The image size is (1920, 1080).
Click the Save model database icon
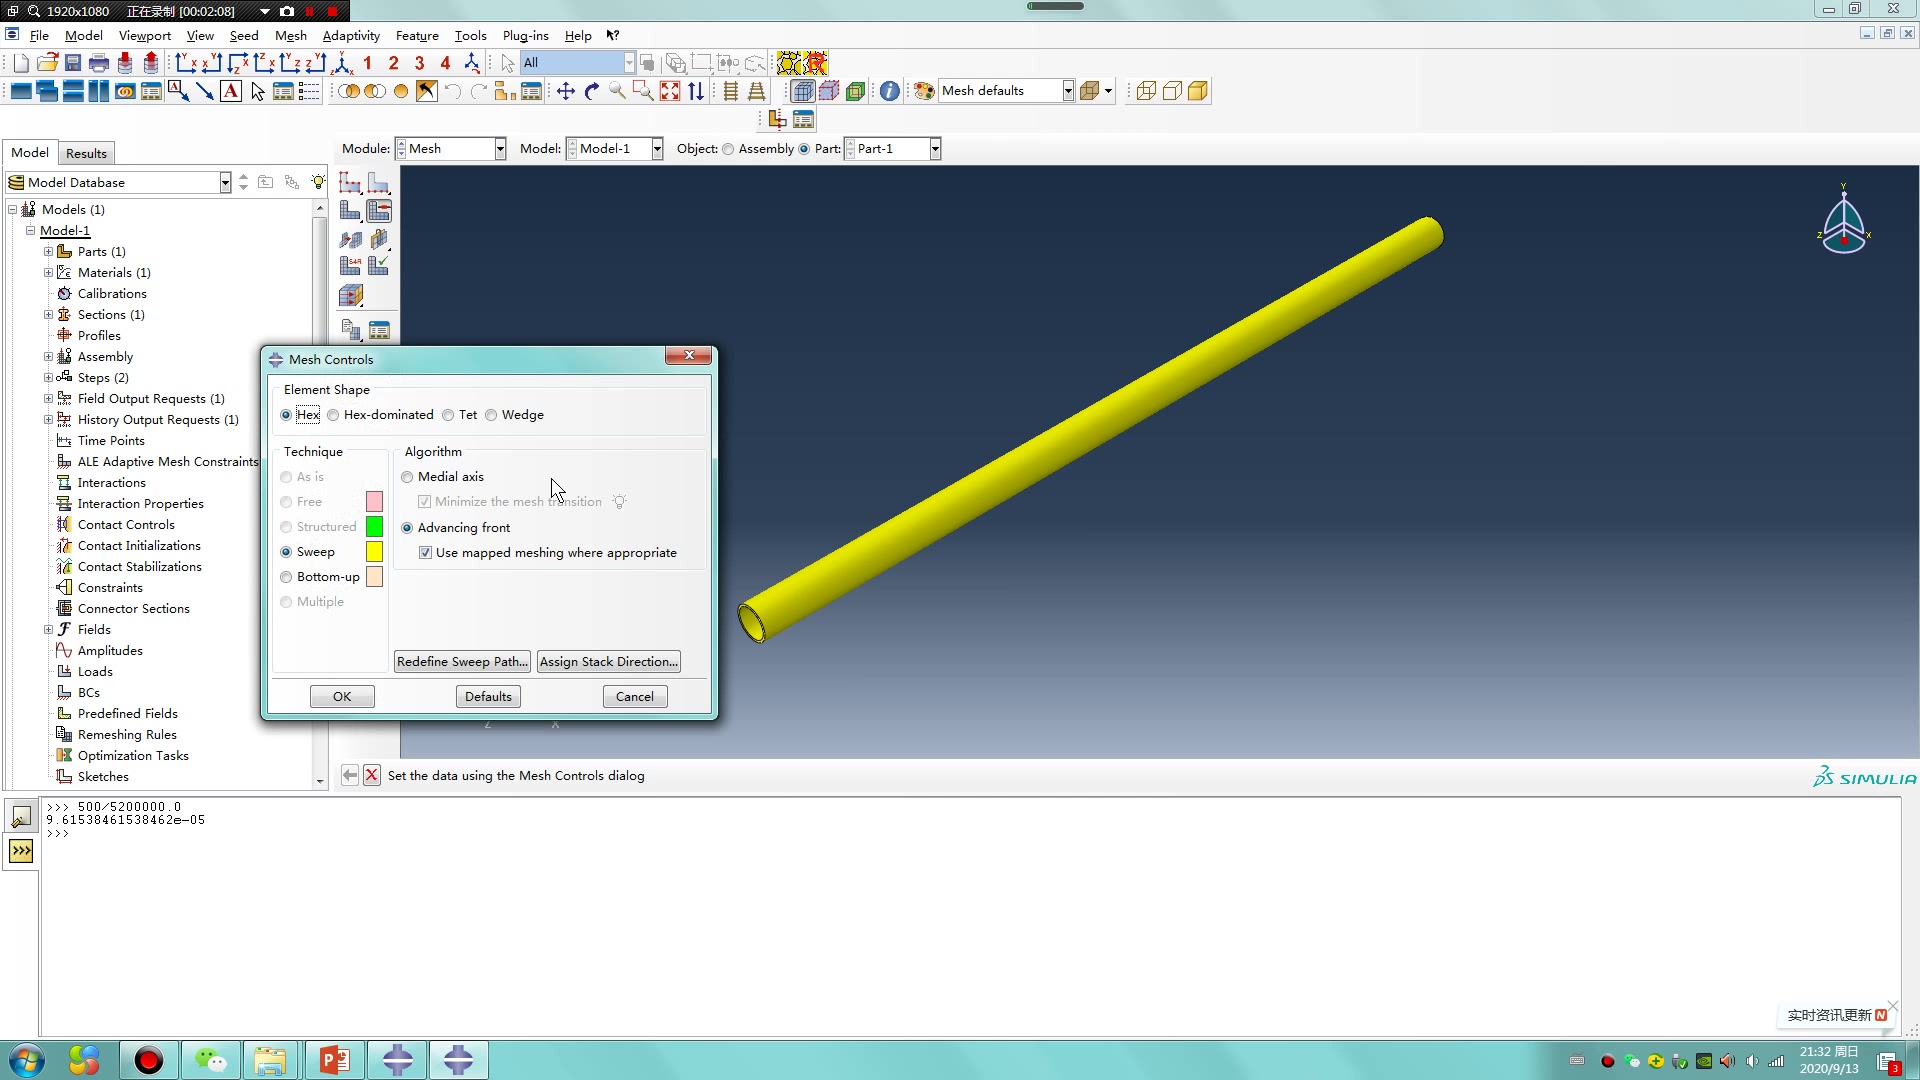click(x=73, y=63)
